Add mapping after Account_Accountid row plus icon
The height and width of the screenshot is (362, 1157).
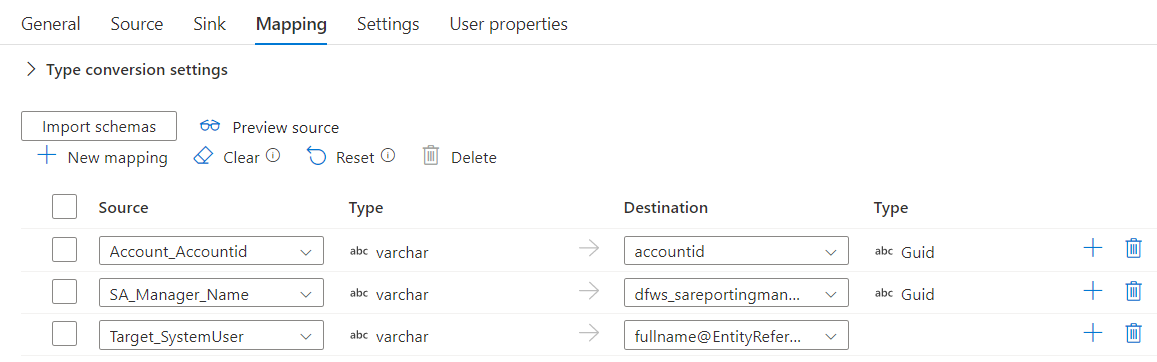pyautogui.click(x=1092, y=249)
